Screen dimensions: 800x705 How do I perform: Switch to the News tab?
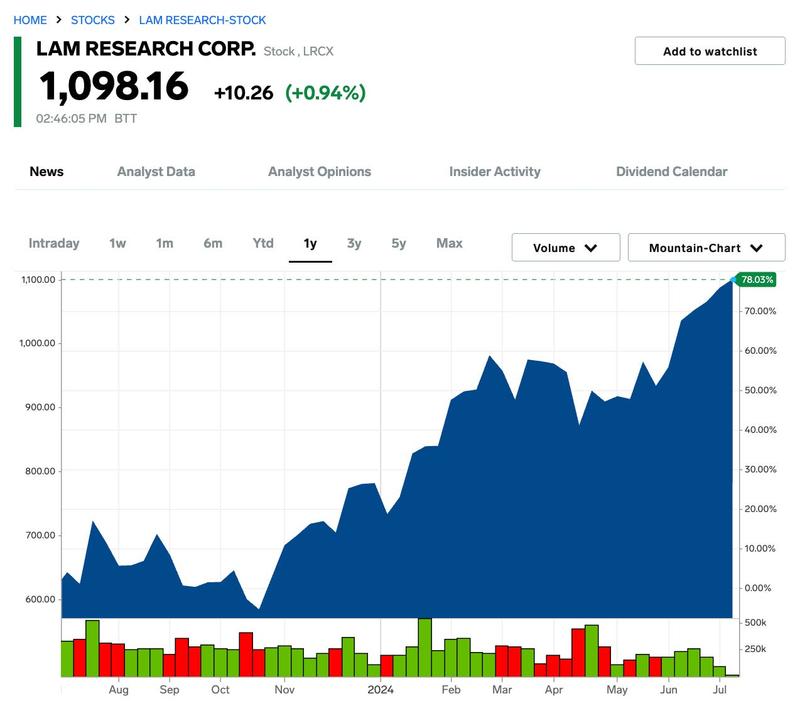tap(46, 171)
